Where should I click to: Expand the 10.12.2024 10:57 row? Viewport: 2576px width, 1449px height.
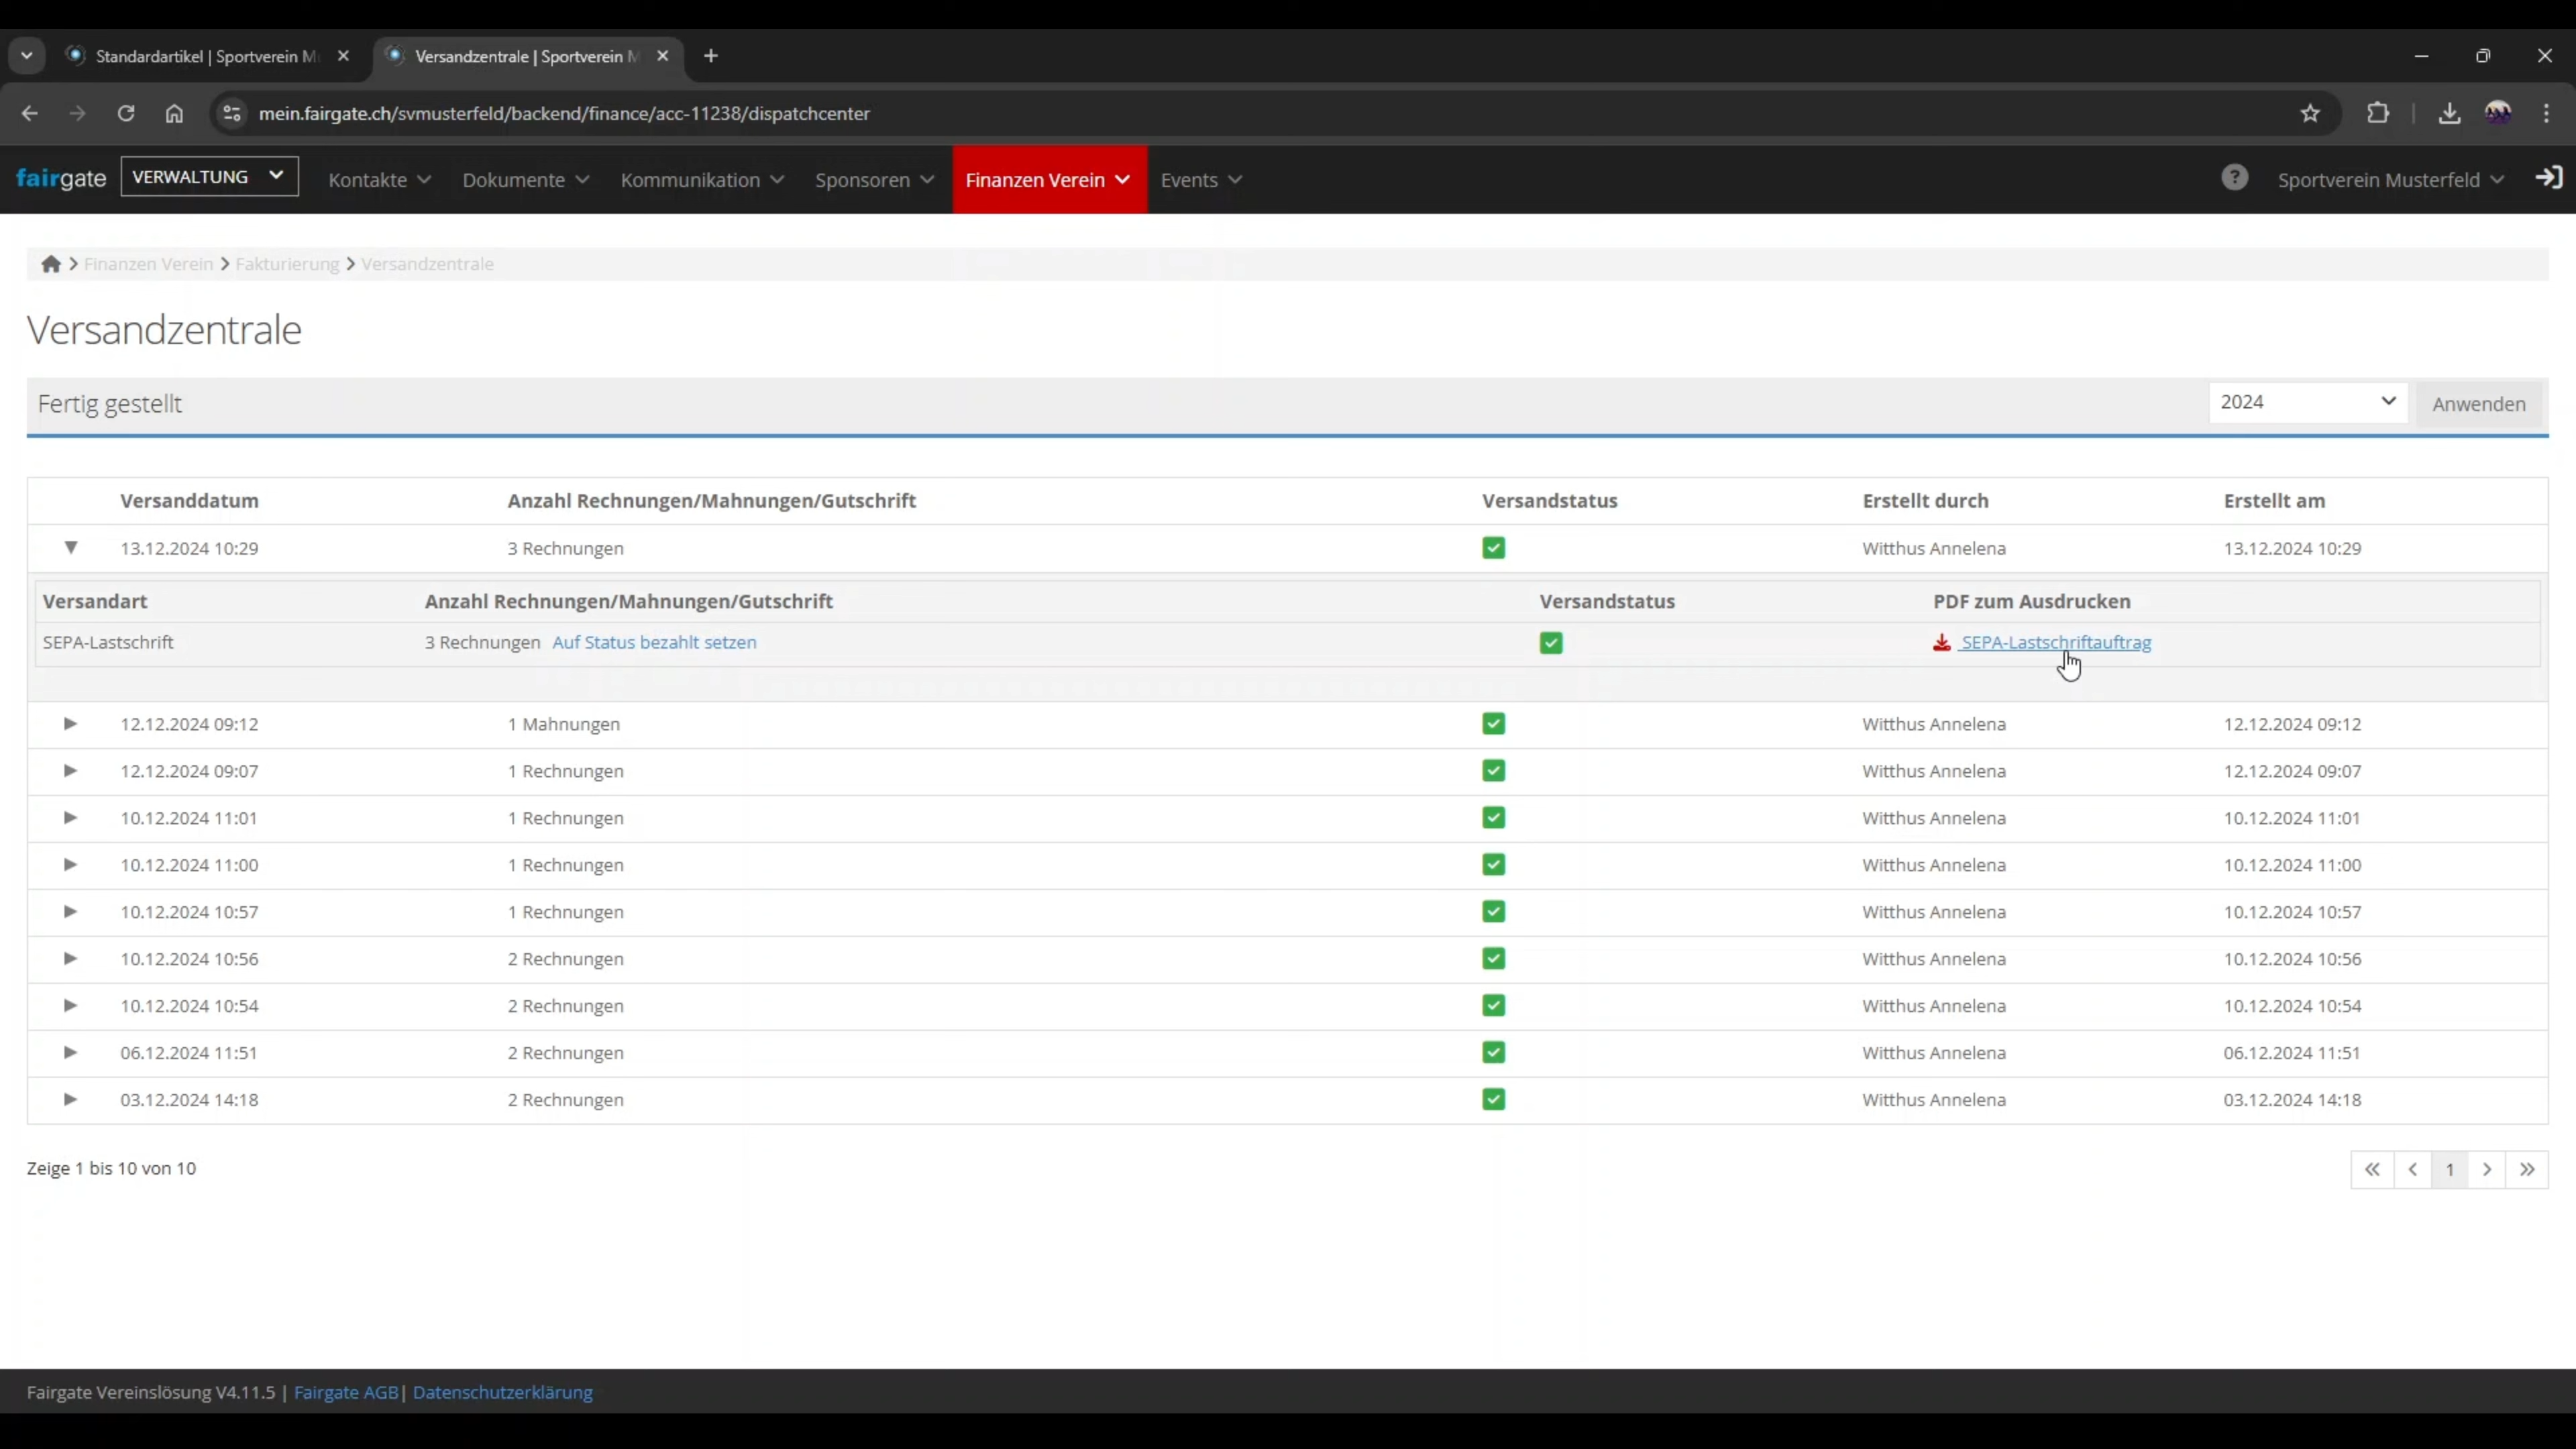[70, 912]
